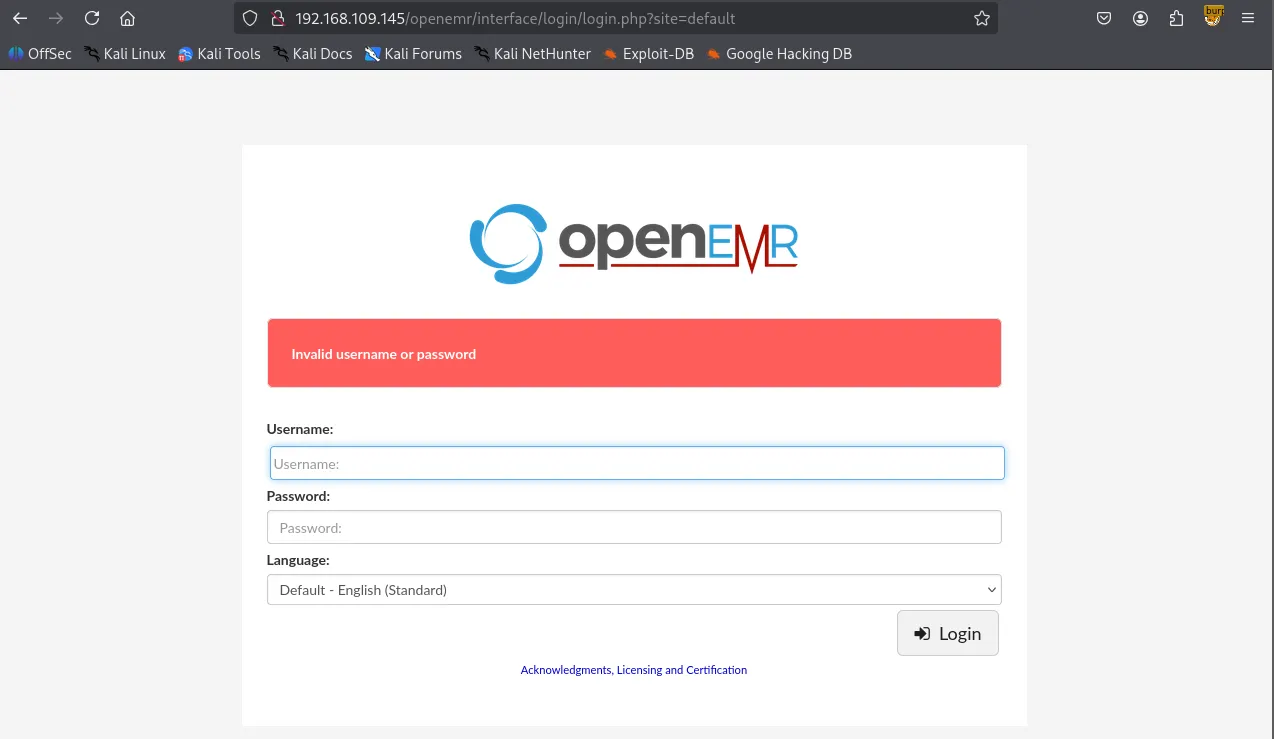Click the tracking protection shield icon
Image resolution: width=1274 pixels, height=739 pixels.
[x=250, y=18]
